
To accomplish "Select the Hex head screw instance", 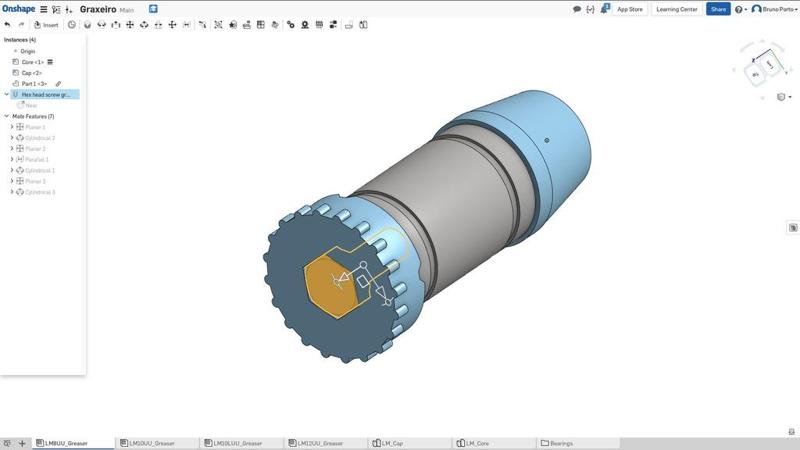I will (x=45, y=94).
